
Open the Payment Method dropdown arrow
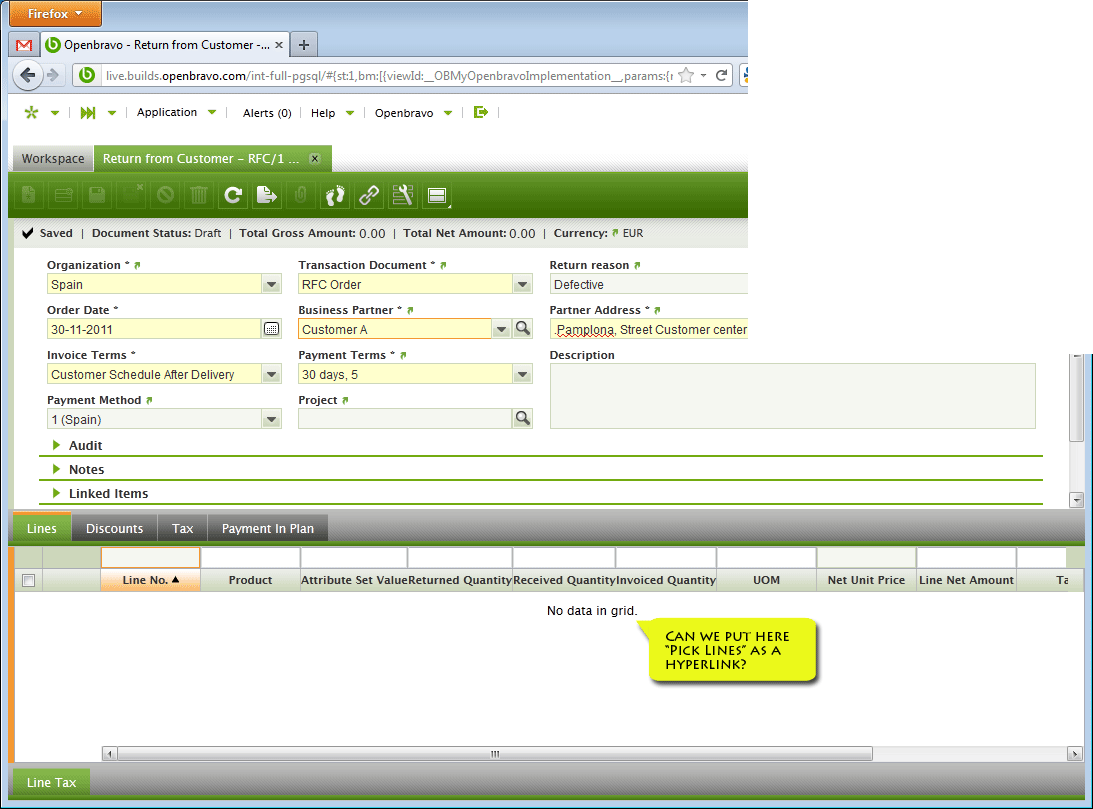coord(272,419)
